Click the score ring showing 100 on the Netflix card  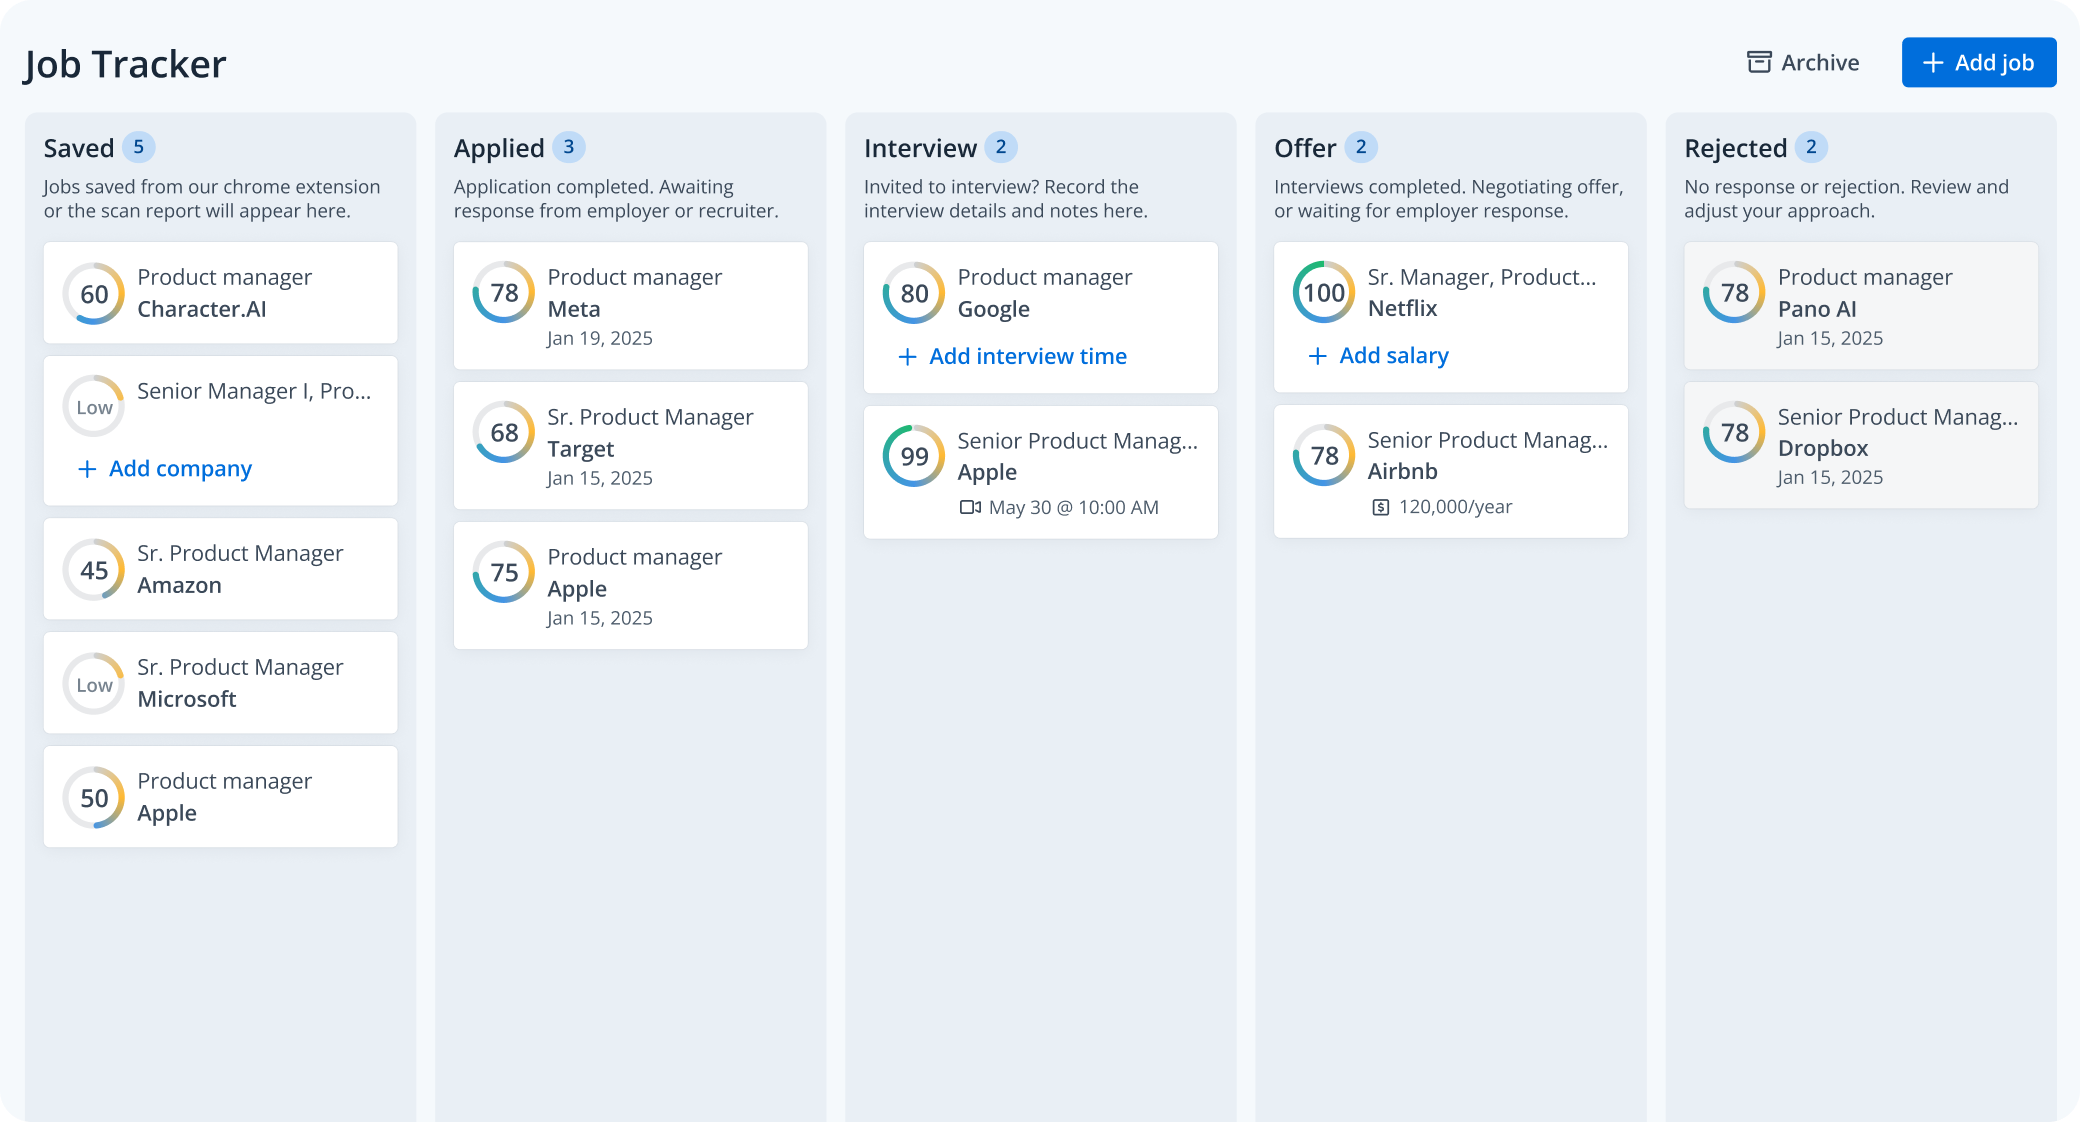pyautogui.click(x=1323, y=293)
